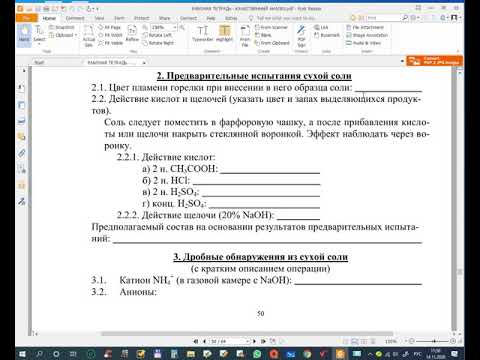Image resolution: width=480 pixels, height=360 pixels.
Task: Go to the first page
Action: (196, 341)
